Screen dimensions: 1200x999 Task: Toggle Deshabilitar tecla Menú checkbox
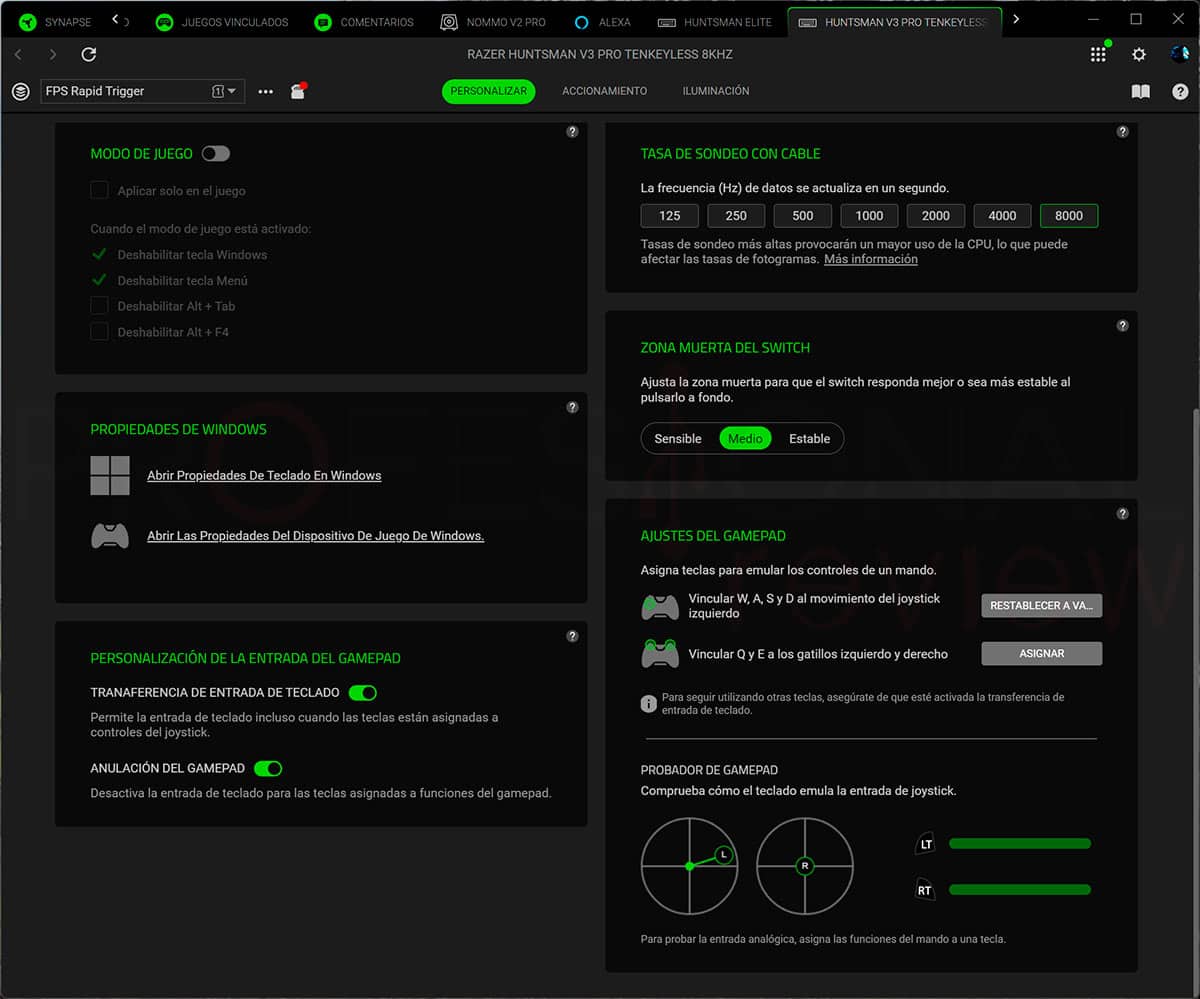(x=99, y=280)
